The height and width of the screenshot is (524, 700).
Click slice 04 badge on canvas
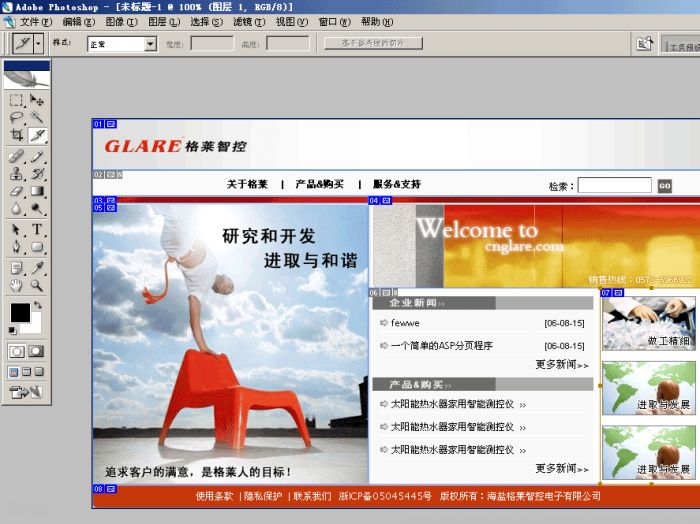coord(380,201)
